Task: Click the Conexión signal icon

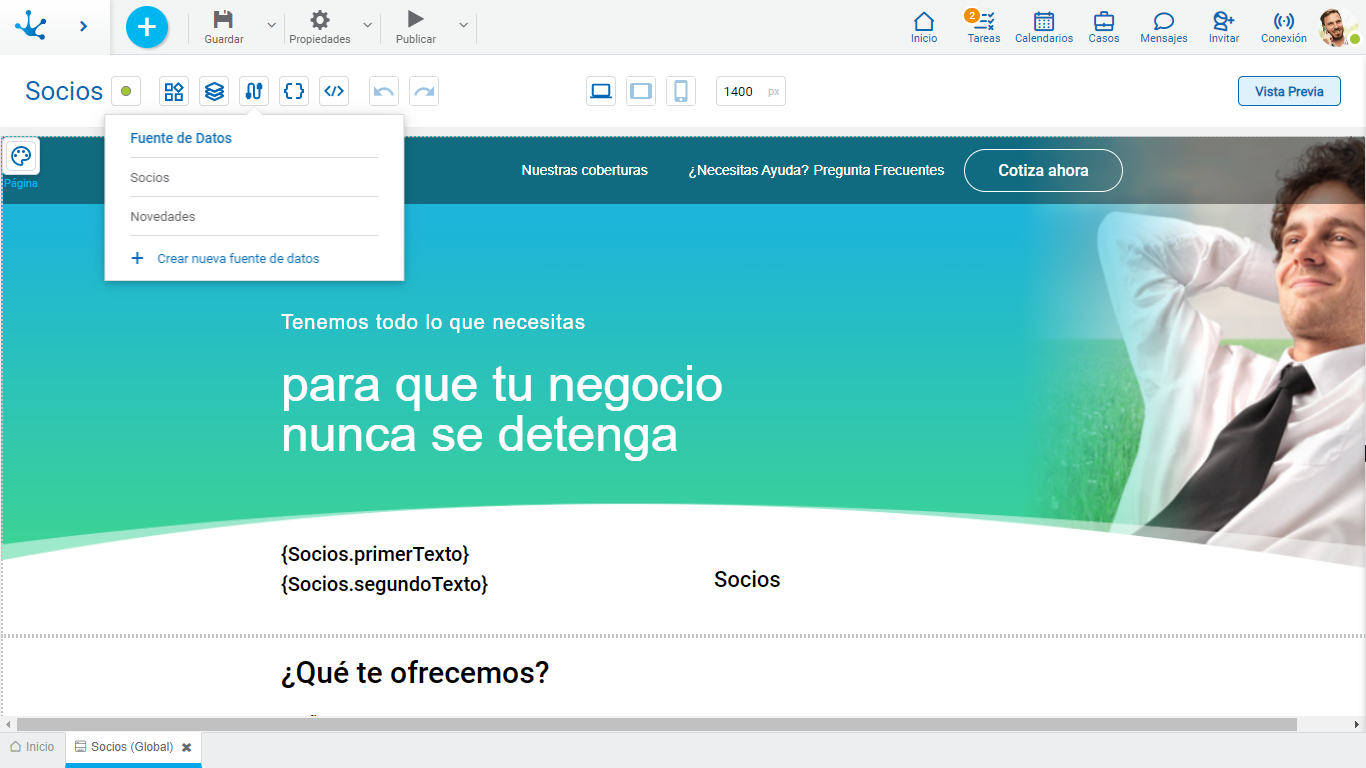Action: [x=1284, y=21]
